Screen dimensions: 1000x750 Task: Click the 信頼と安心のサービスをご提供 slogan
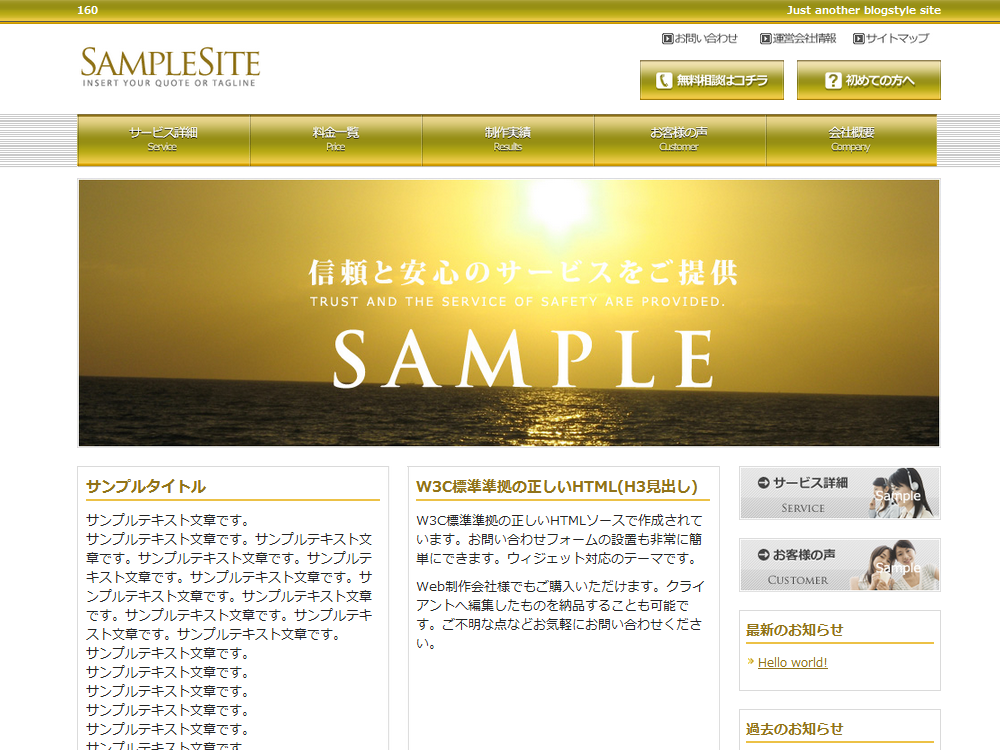(x=523, y=273)
